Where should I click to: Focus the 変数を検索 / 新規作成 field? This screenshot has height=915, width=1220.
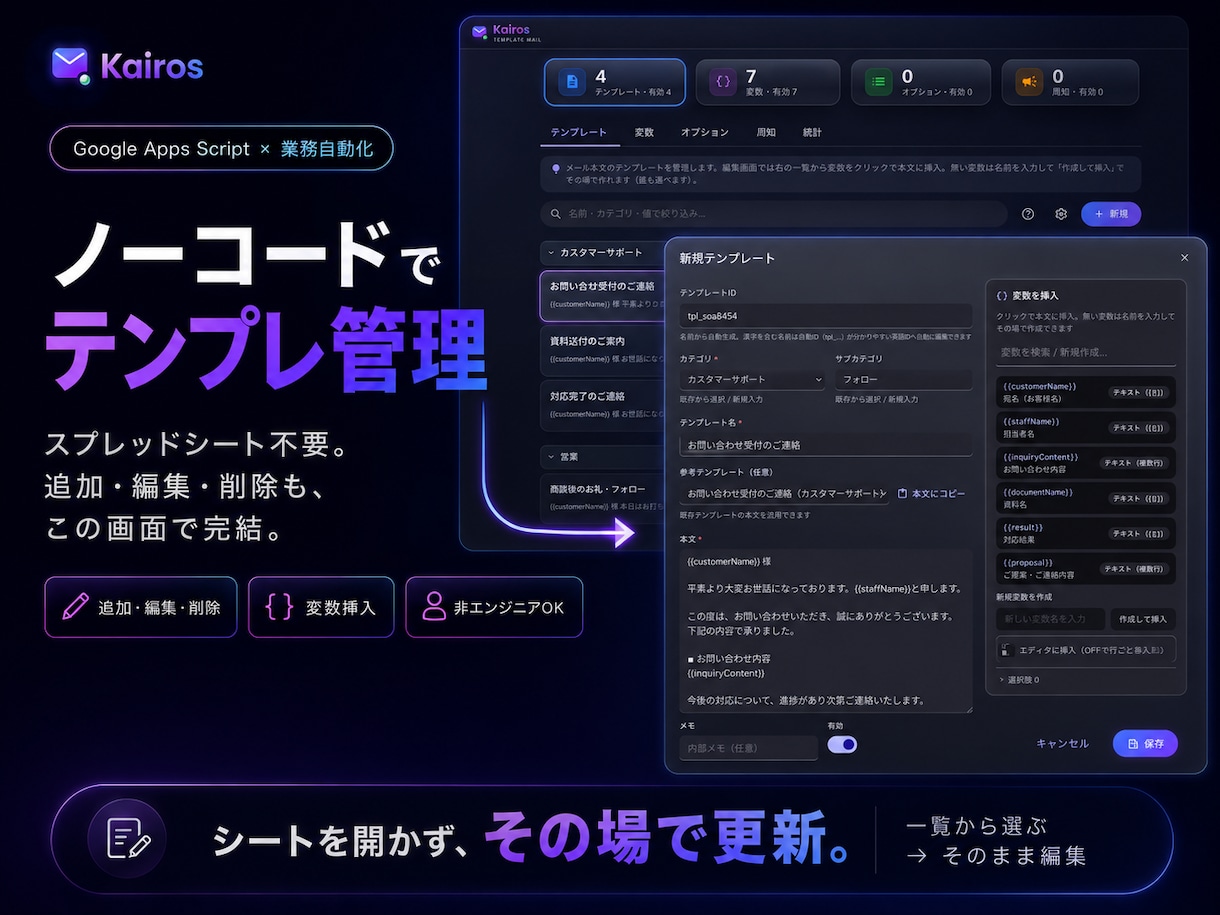coord(1086,353)
